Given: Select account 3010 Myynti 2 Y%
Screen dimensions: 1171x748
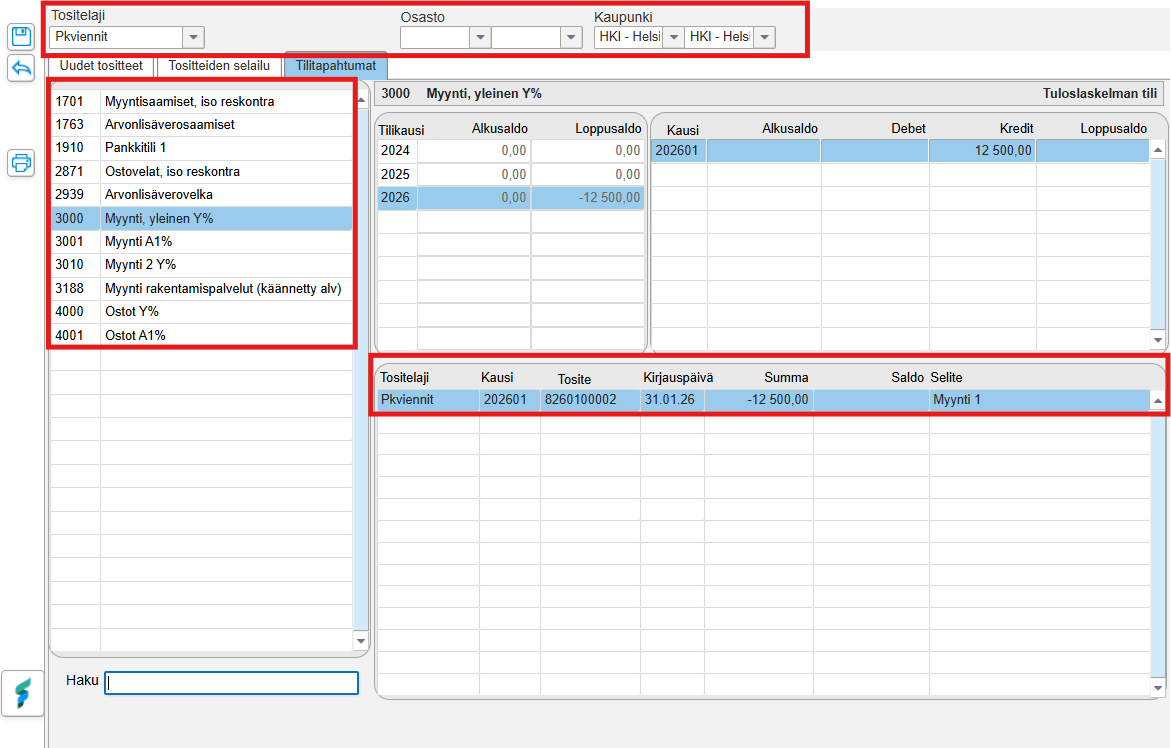Looking at the screenshot, I should [202, 265].
